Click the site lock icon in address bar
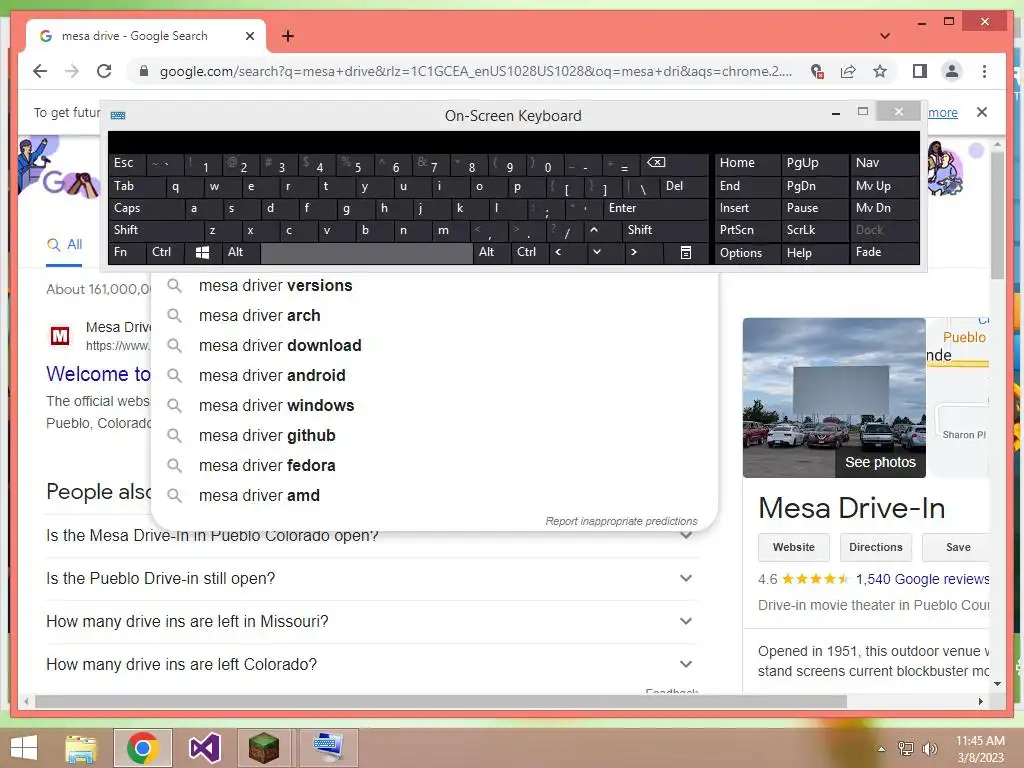The height and width of the screenshot is (768, 1024). tap(144, 71)
